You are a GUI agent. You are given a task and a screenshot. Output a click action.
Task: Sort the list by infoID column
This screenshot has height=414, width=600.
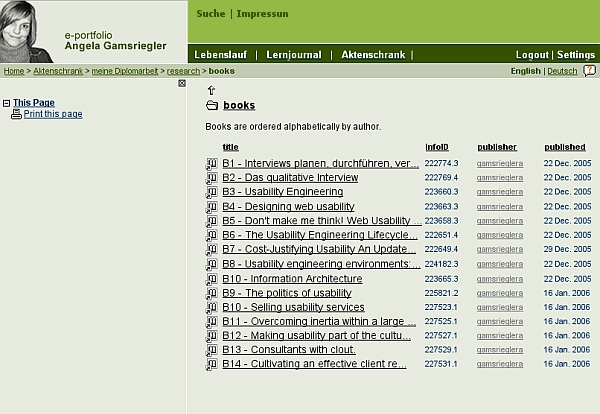(437, 147)
